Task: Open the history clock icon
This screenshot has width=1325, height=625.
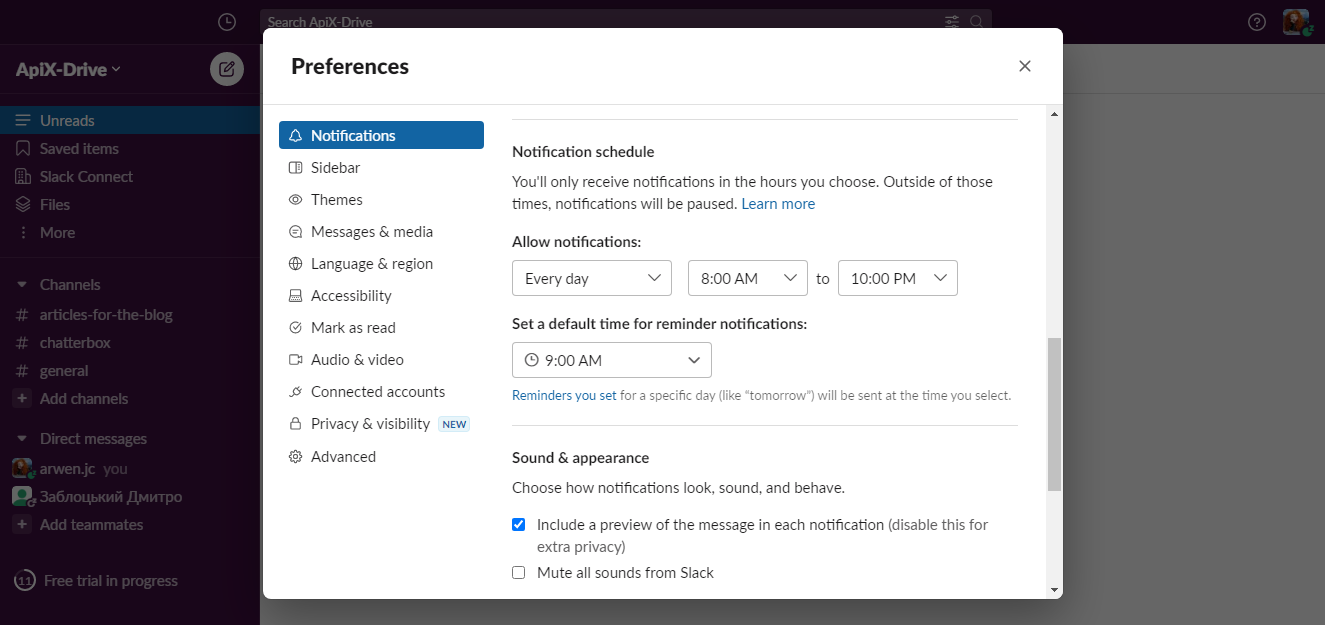Action: (x=227, y=22)
